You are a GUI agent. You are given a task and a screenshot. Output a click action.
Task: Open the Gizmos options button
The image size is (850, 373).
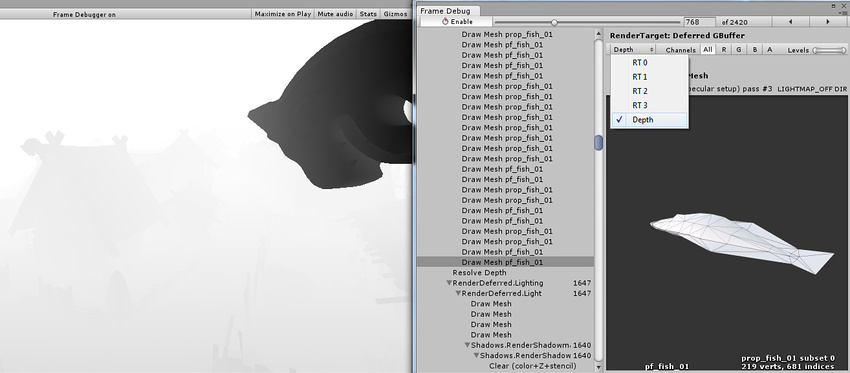[395, 14]
